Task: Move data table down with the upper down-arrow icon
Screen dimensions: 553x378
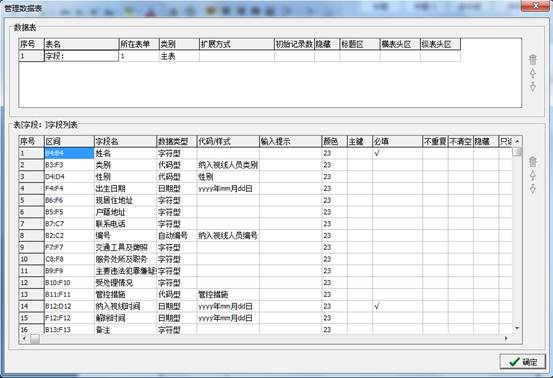Action: point(533,86)
